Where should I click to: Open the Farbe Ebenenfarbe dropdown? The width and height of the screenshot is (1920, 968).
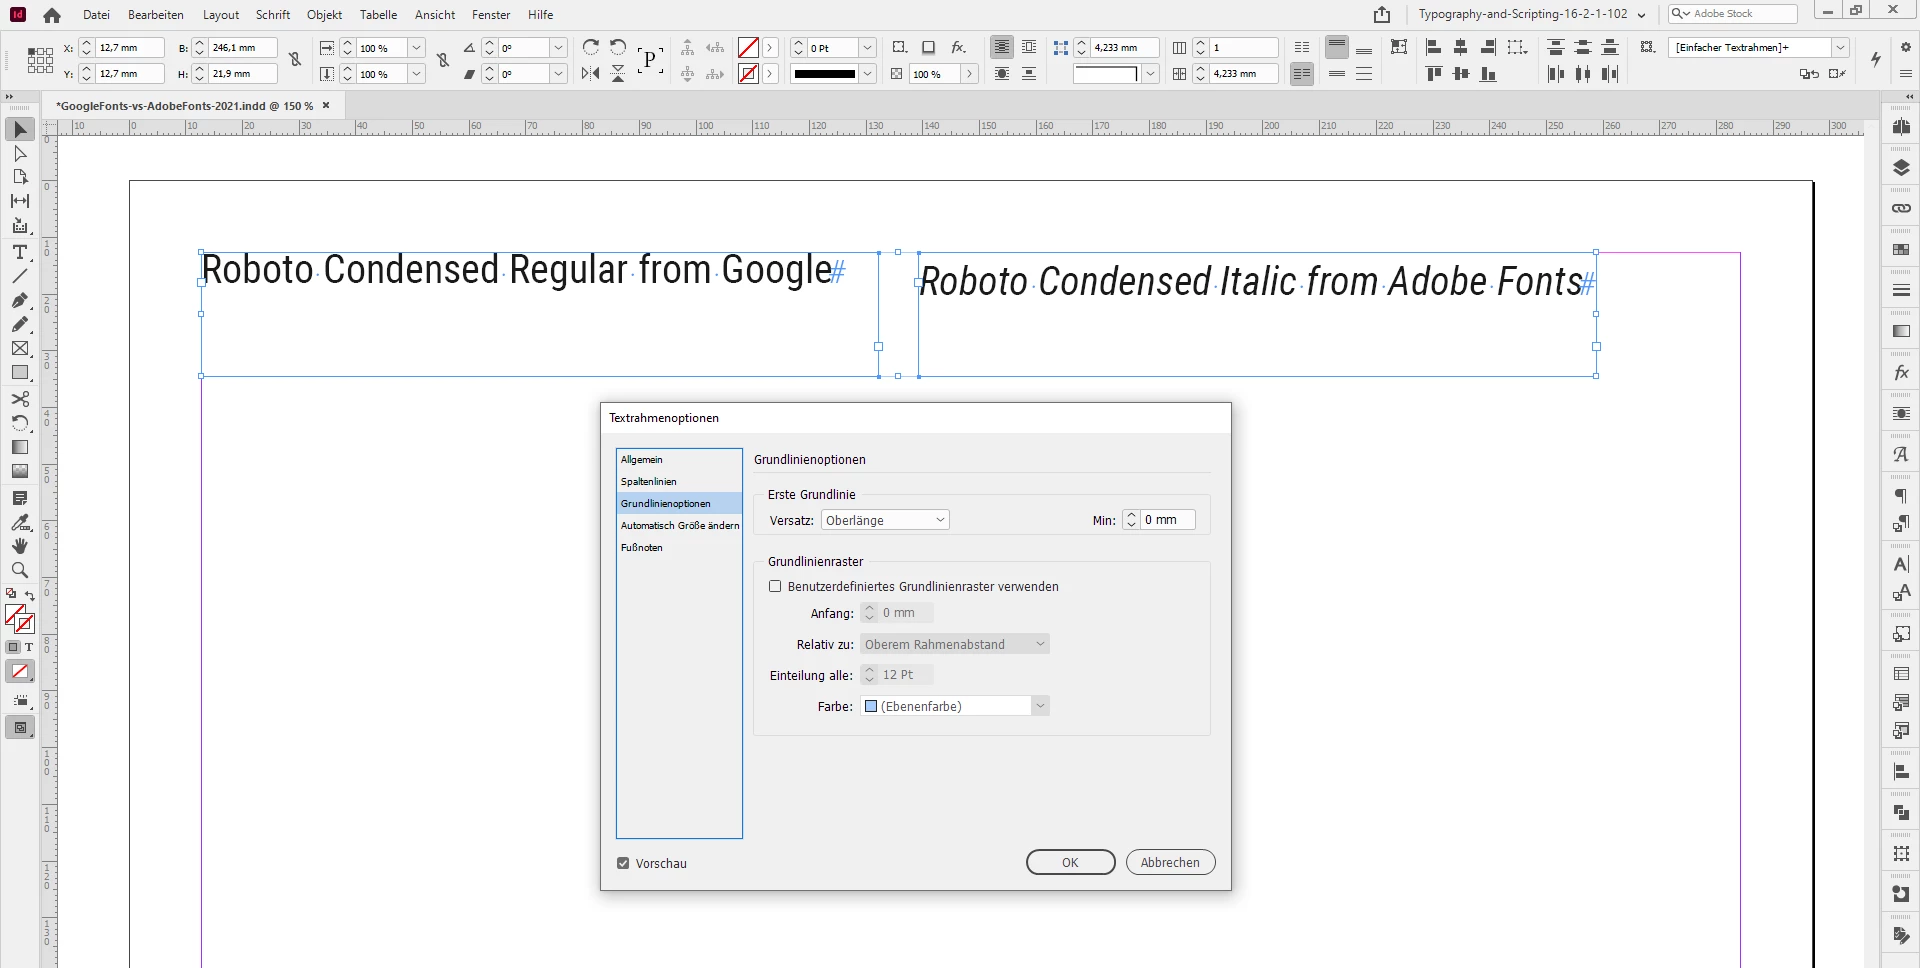coord(955,706)
